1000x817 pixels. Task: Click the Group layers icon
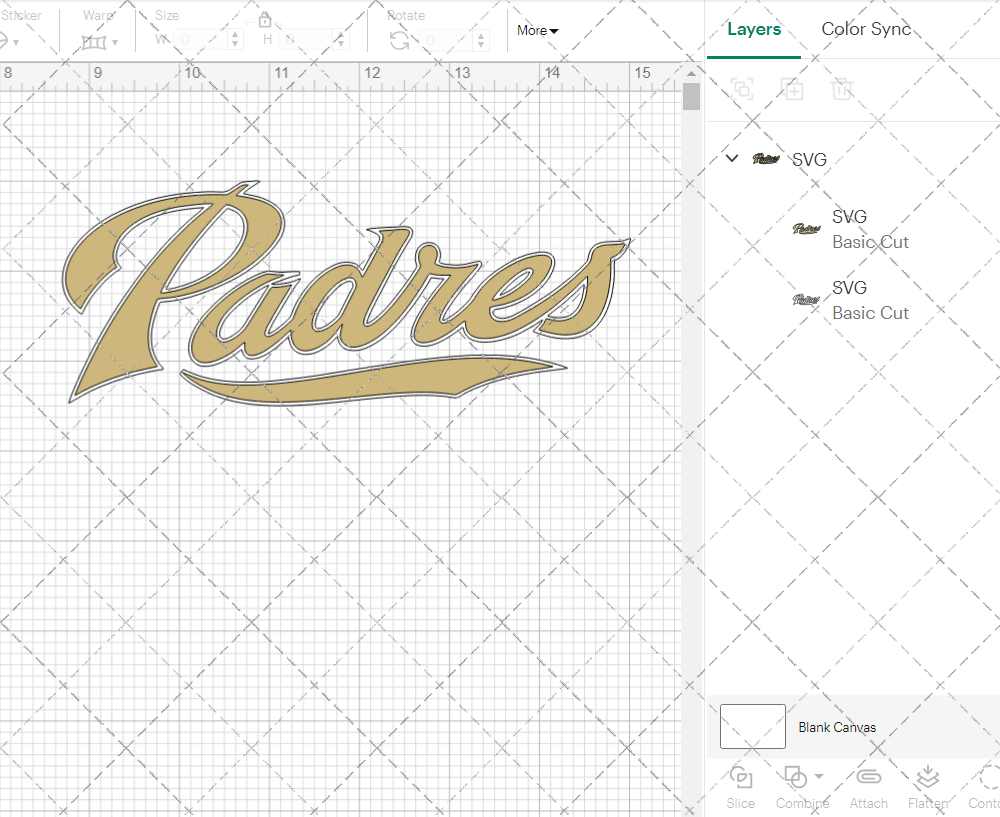coord(742,89)
